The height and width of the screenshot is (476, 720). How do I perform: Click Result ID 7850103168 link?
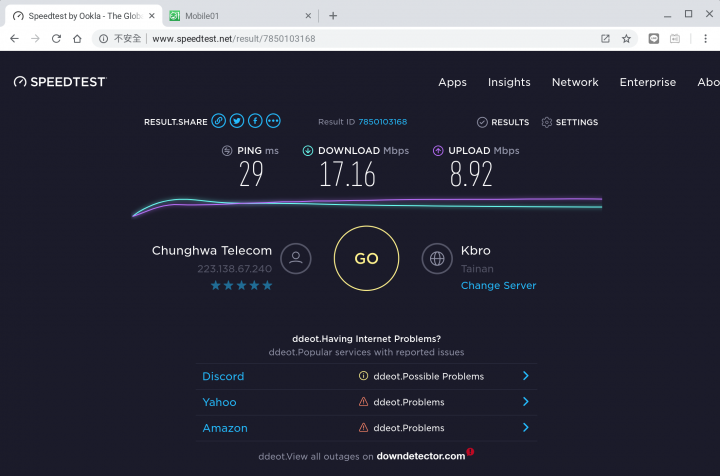click(x=382, y=122)
